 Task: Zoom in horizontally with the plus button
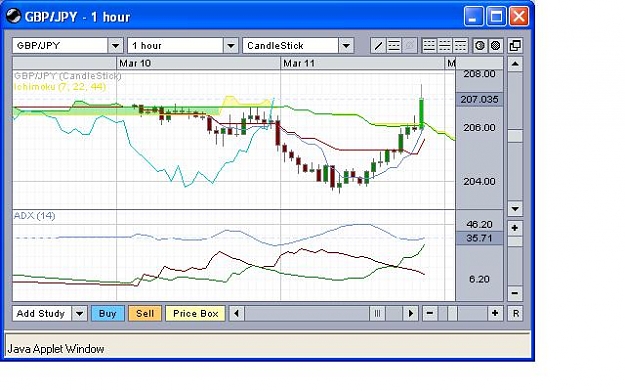(495, 313)
